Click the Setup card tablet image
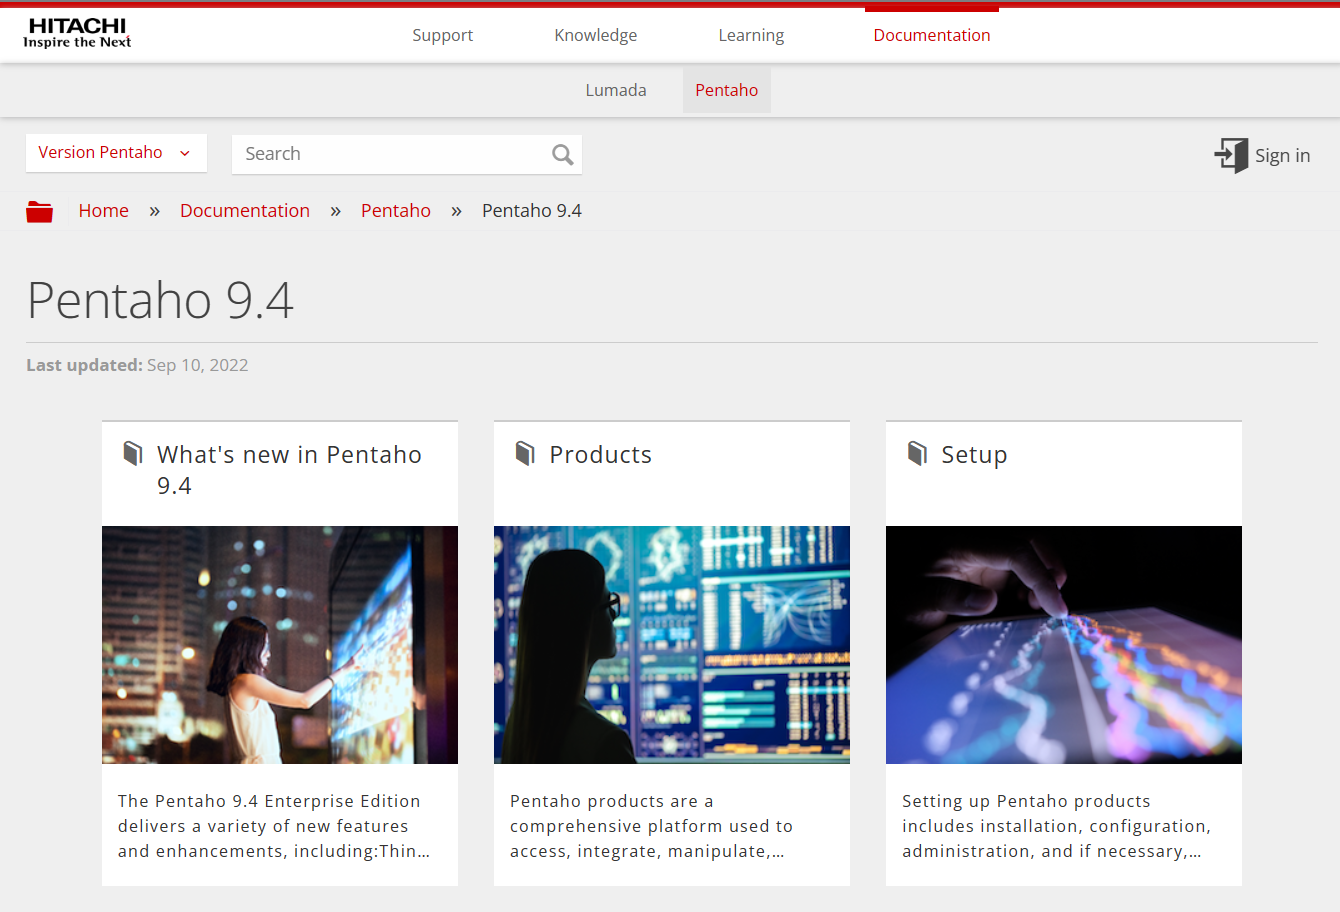The height and width of the screenshot is (912, 1340). pyautogui.click(x=1064, y=645)
